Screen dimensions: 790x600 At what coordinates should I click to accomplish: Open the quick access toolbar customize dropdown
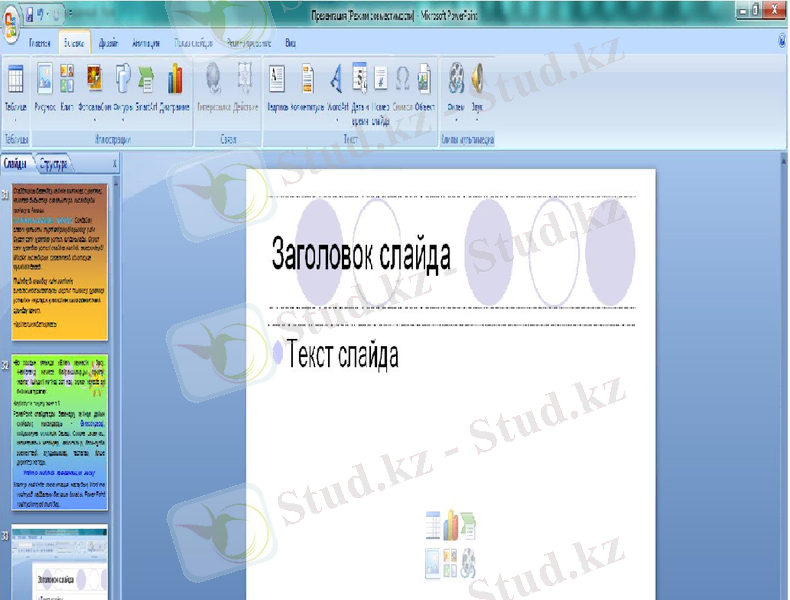coord(70,13)
